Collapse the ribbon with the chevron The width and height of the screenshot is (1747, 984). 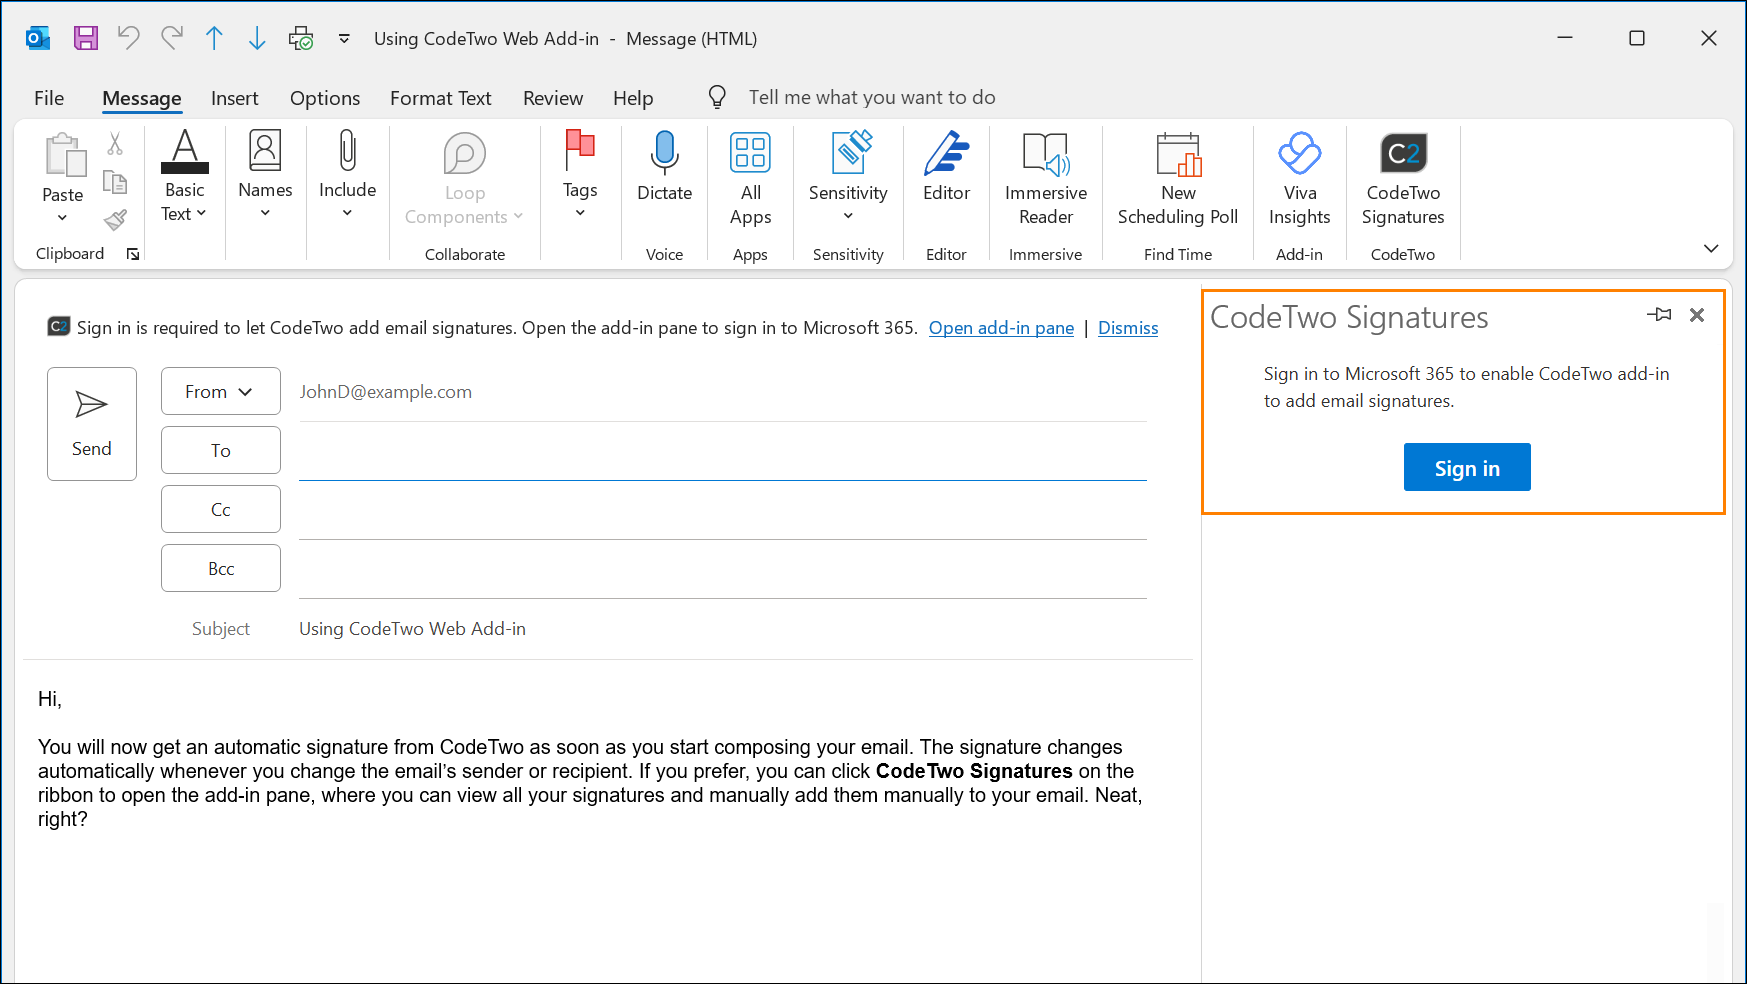1711,248
